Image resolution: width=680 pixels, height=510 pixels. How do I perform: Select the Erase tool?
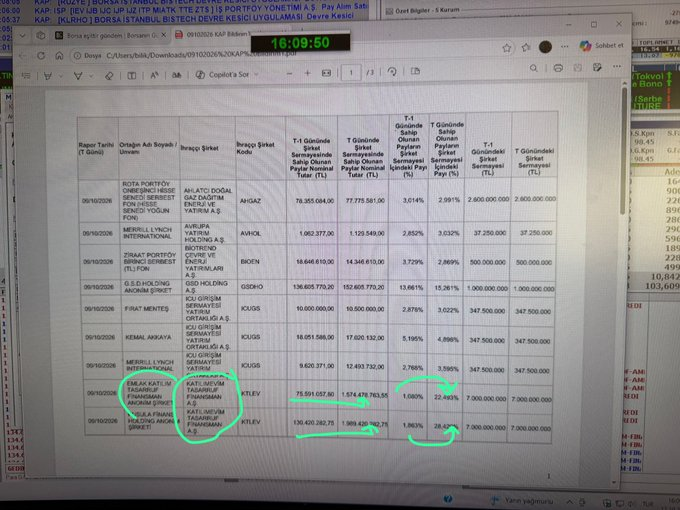(x=109, y=76)
